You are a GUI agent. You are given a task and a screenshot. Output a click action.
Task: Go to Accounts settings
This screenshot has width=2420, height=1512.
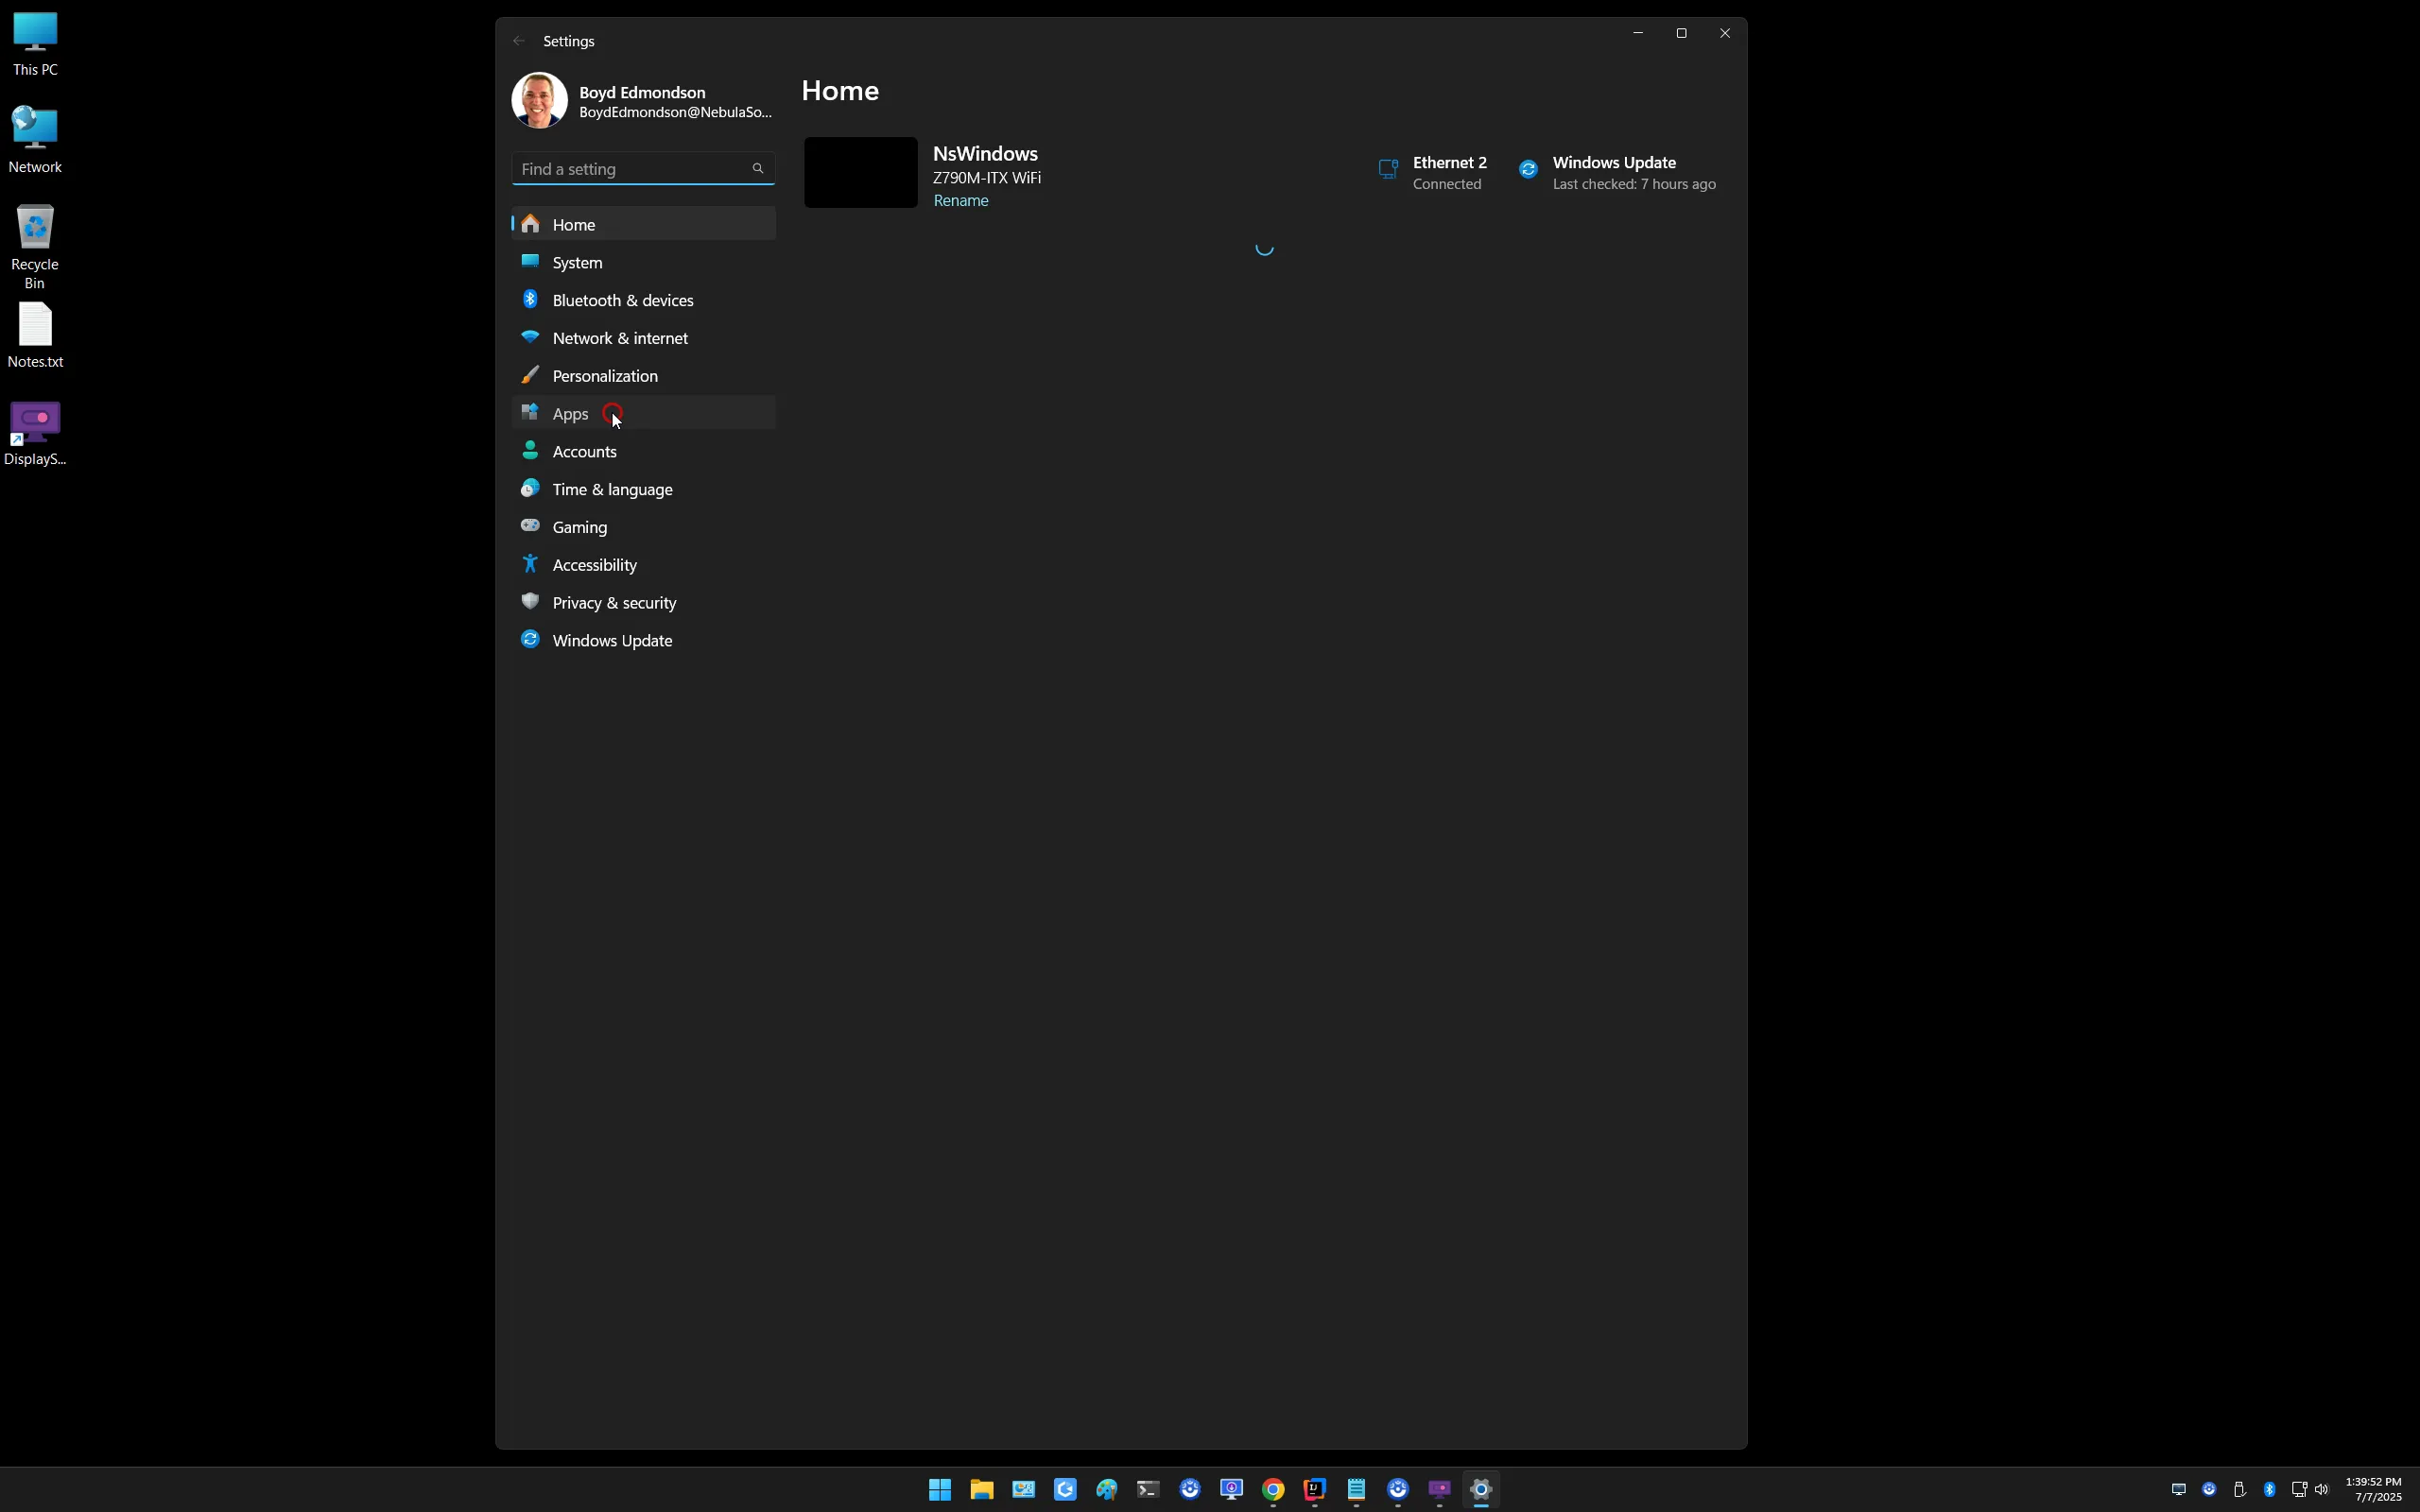(x=643, y=451)
